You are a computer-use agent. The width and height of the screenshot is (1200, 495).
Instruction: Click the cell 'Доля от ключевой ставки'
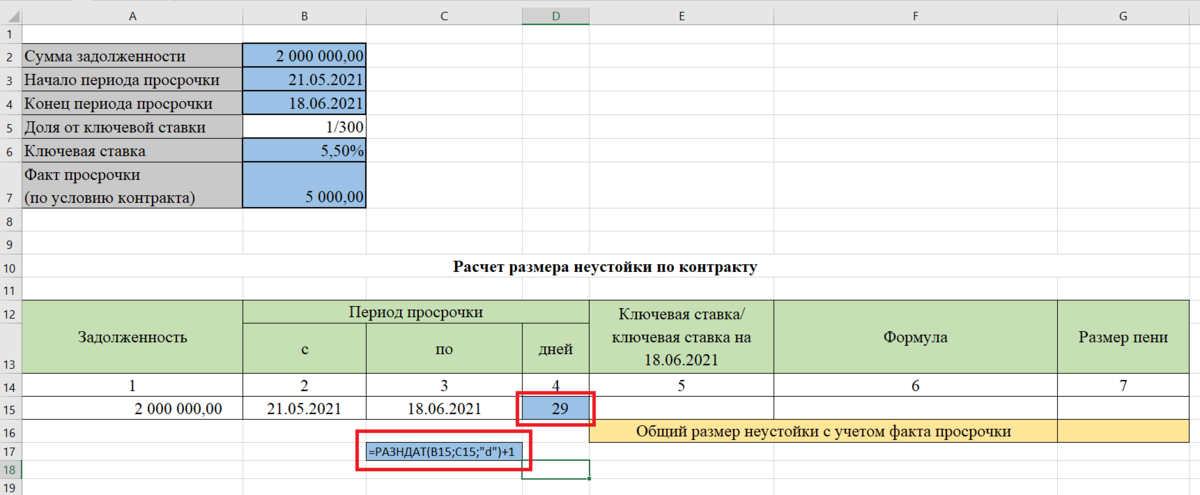coord(132,127)
